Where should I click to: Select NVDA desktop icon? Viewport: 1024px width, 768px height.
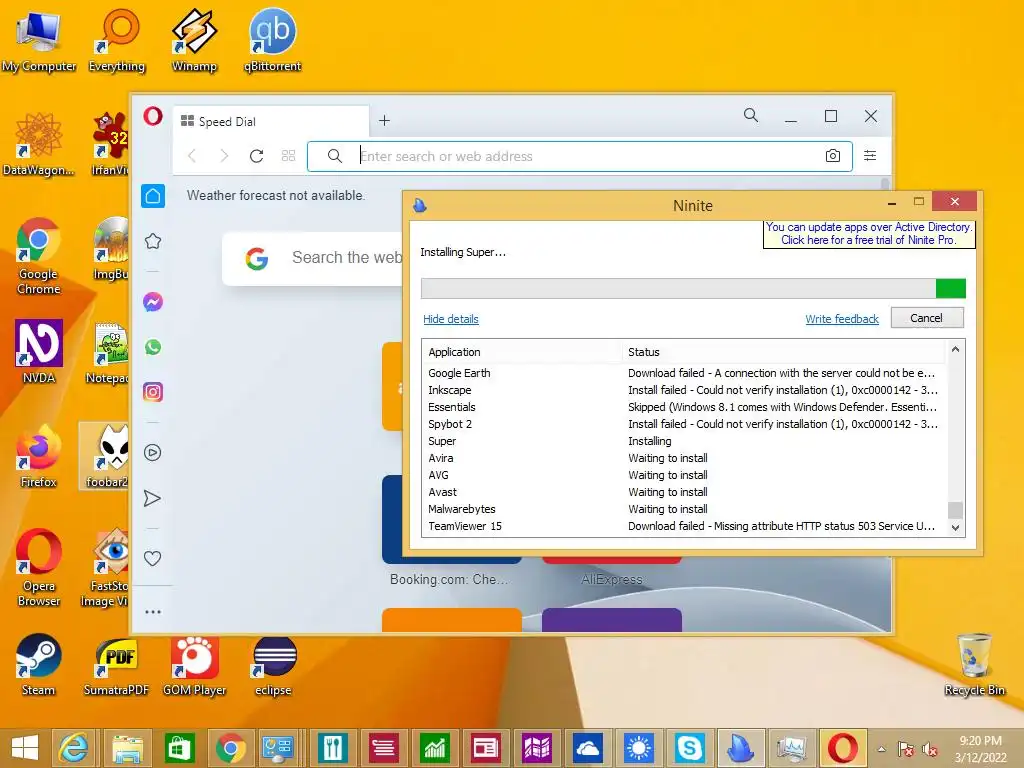[x=39, y=351]
